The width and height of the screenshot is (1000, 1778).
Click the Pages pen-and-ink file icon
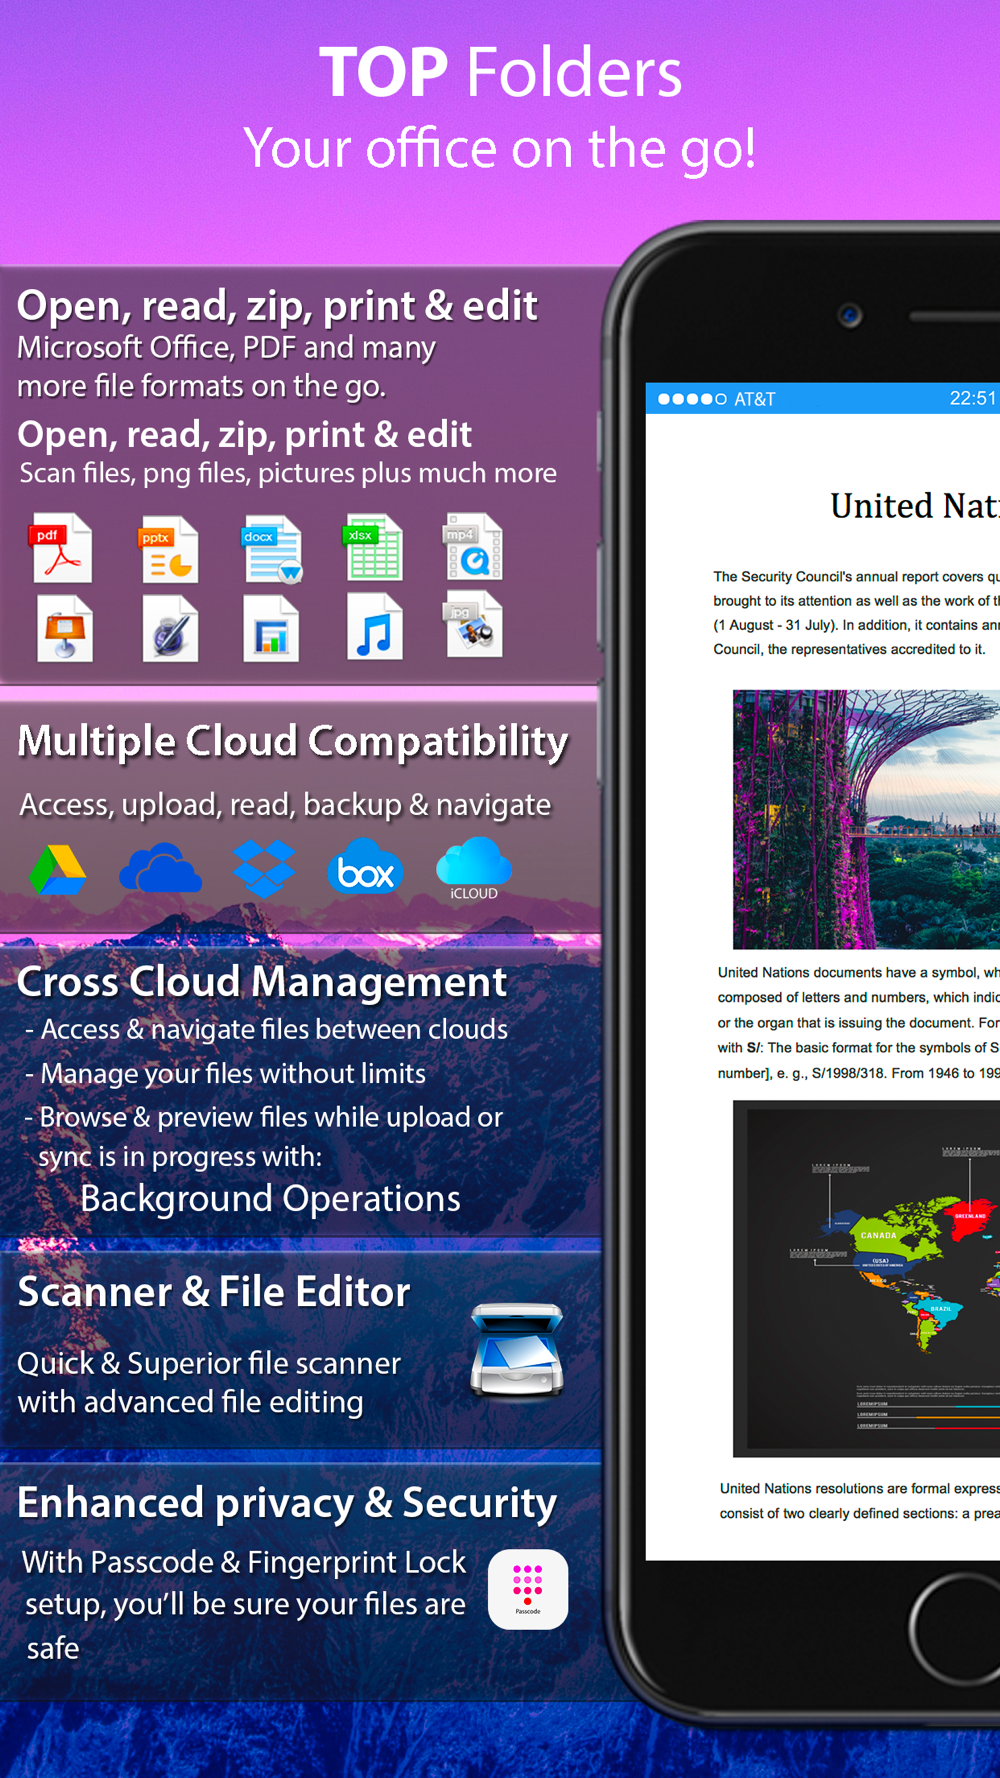tap(170, 628)
